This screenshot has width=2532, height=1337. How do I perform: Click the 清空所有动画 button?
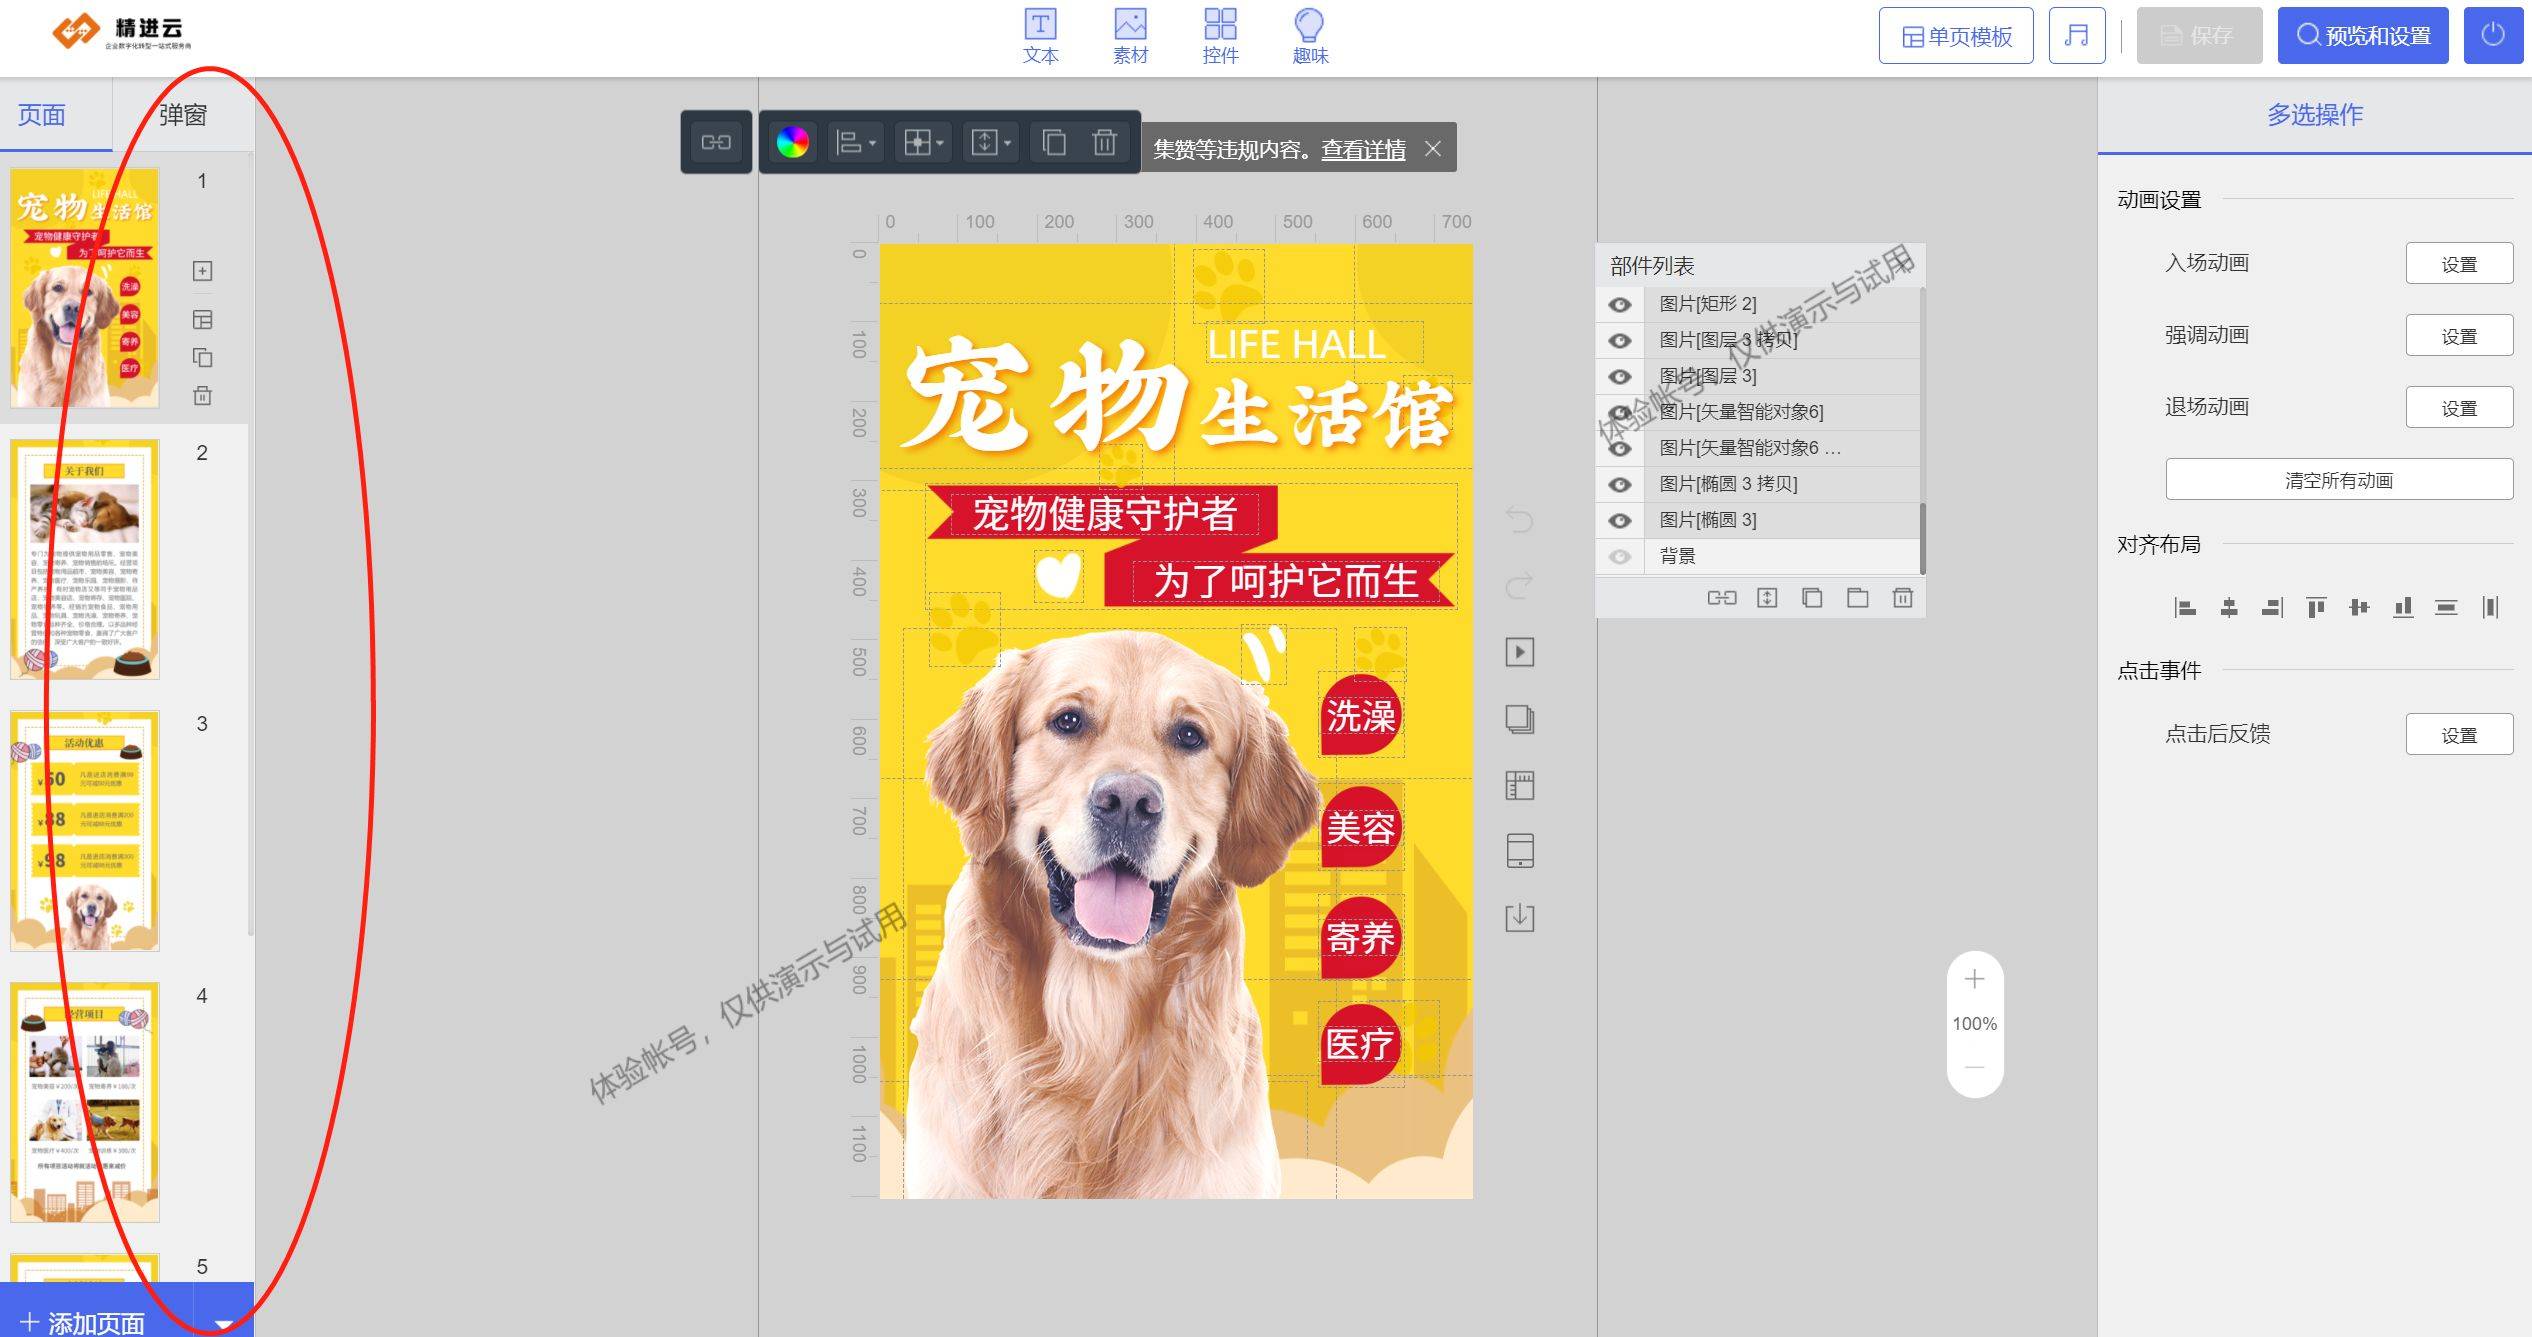[2339, 480]
